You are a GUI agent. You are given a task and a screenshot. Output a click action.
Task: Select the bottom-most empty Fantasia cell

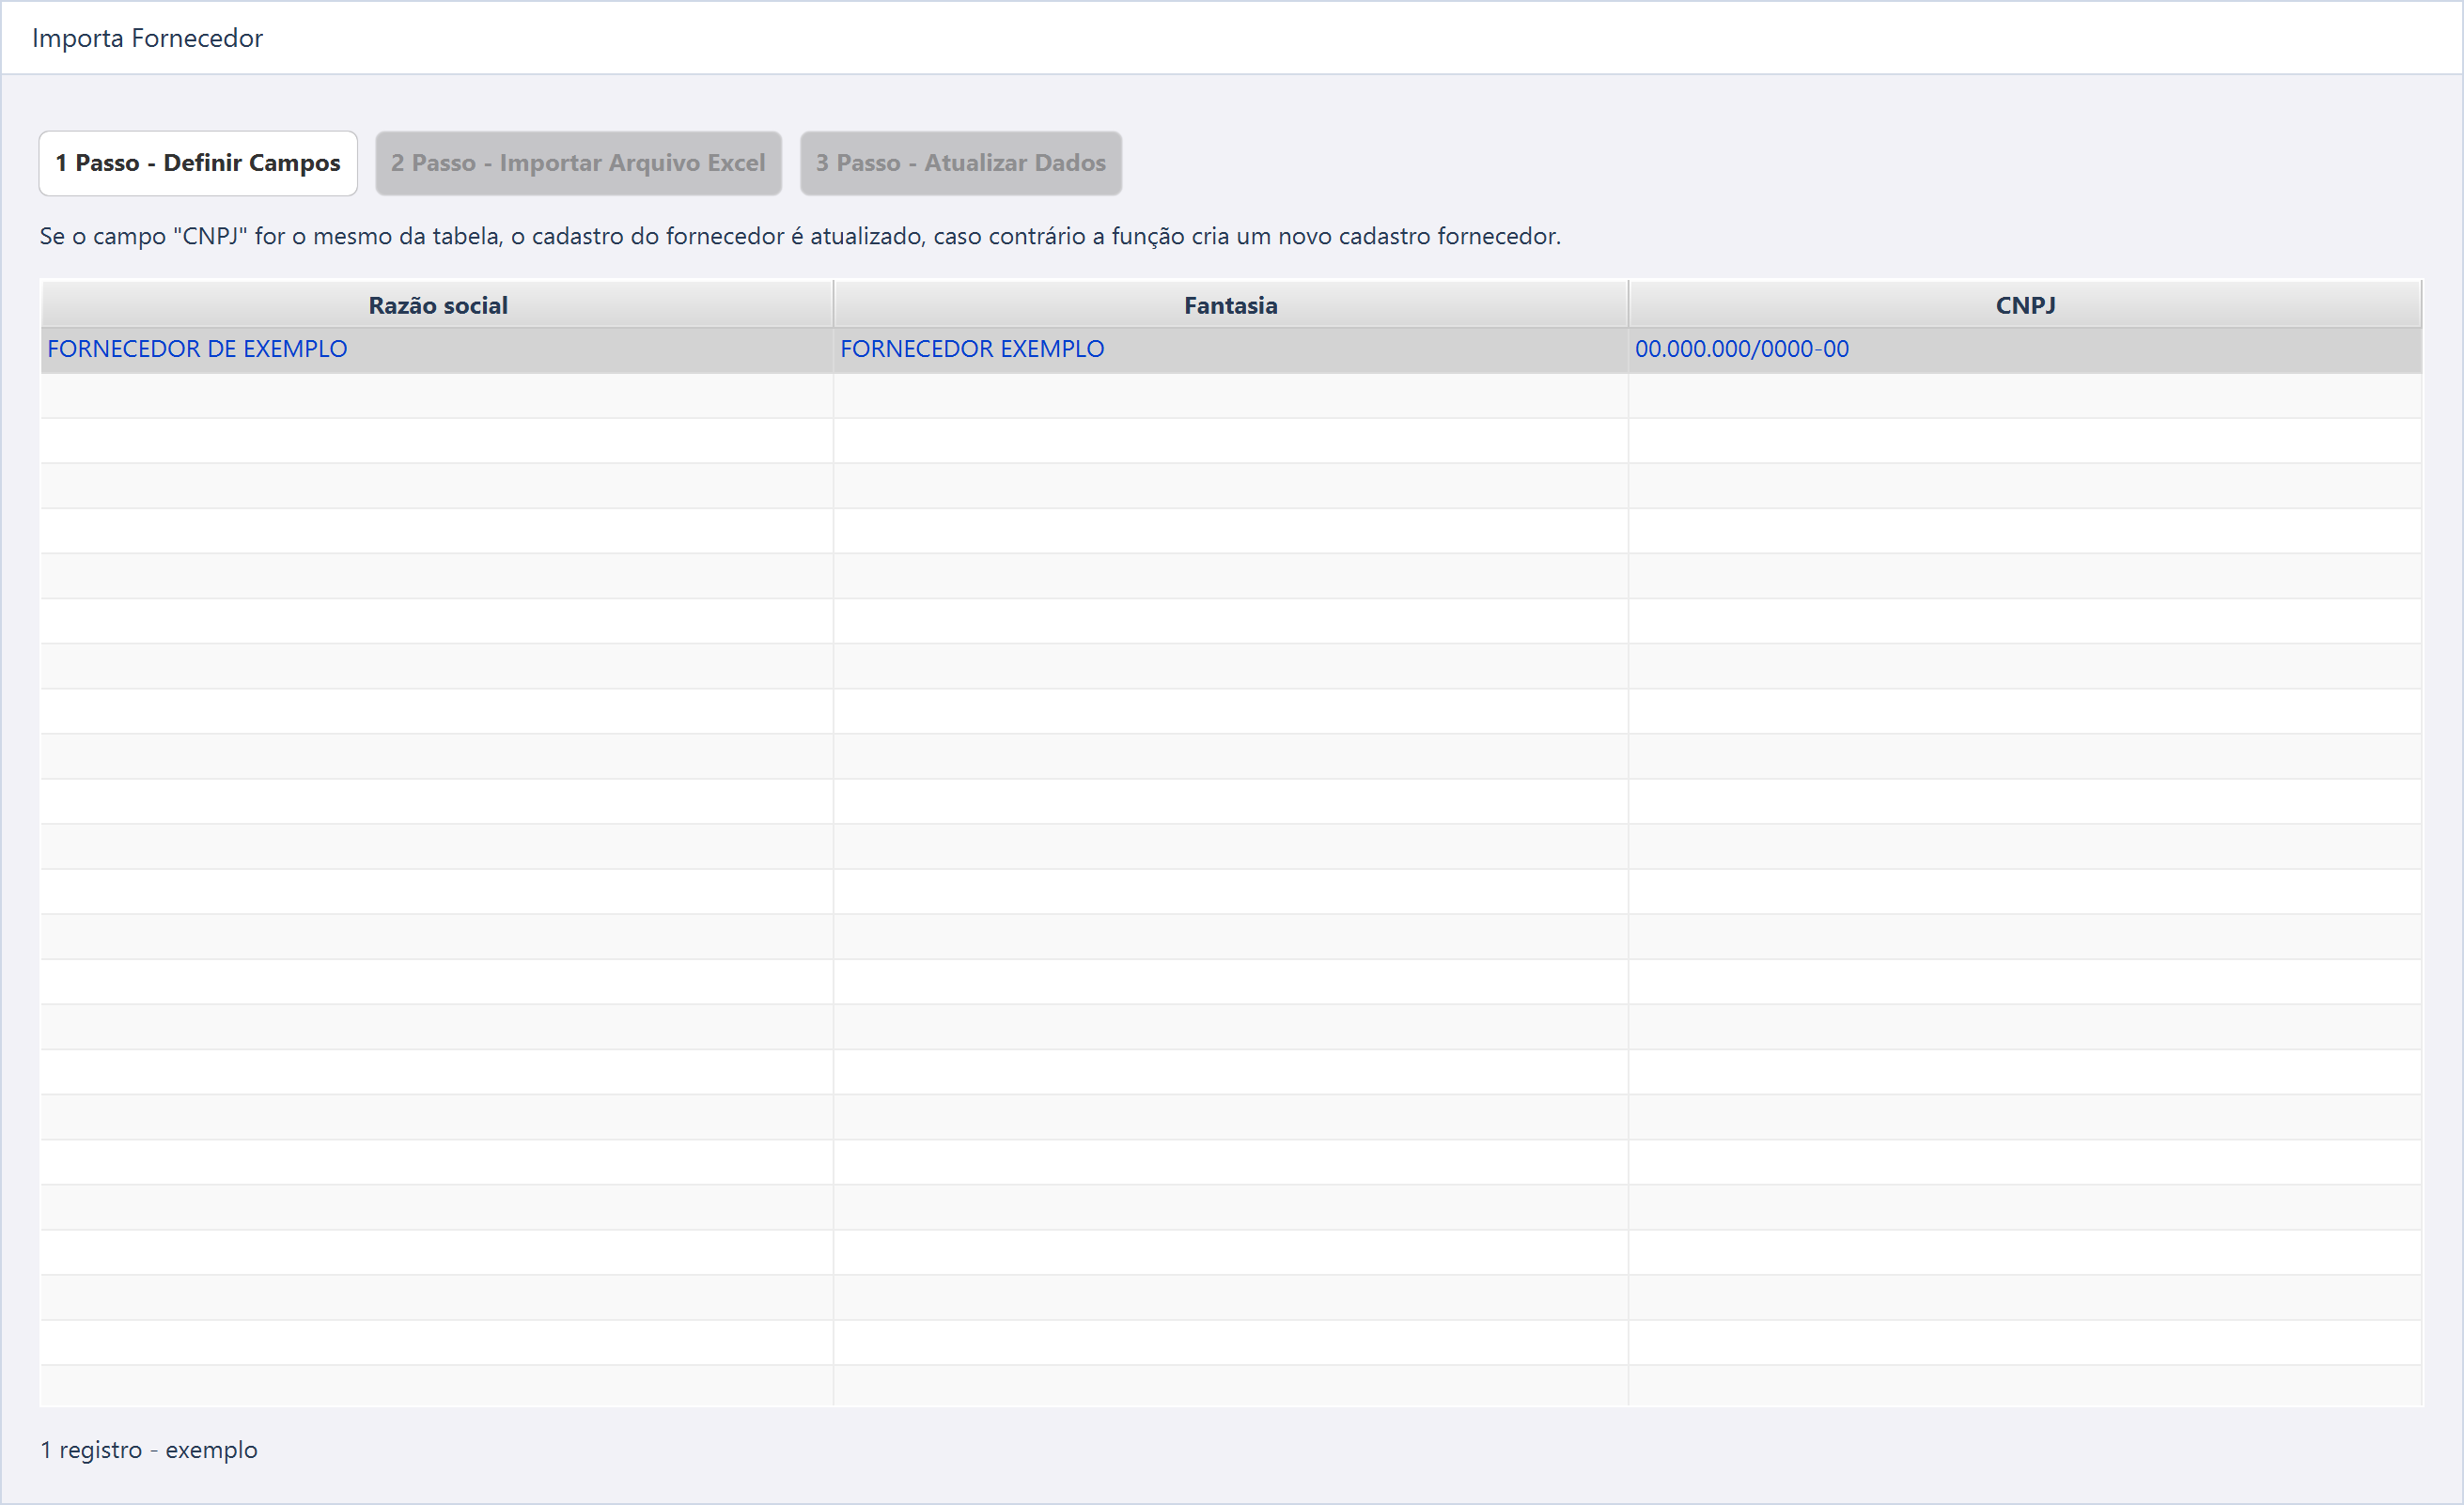click(x=1230, y=1386)
